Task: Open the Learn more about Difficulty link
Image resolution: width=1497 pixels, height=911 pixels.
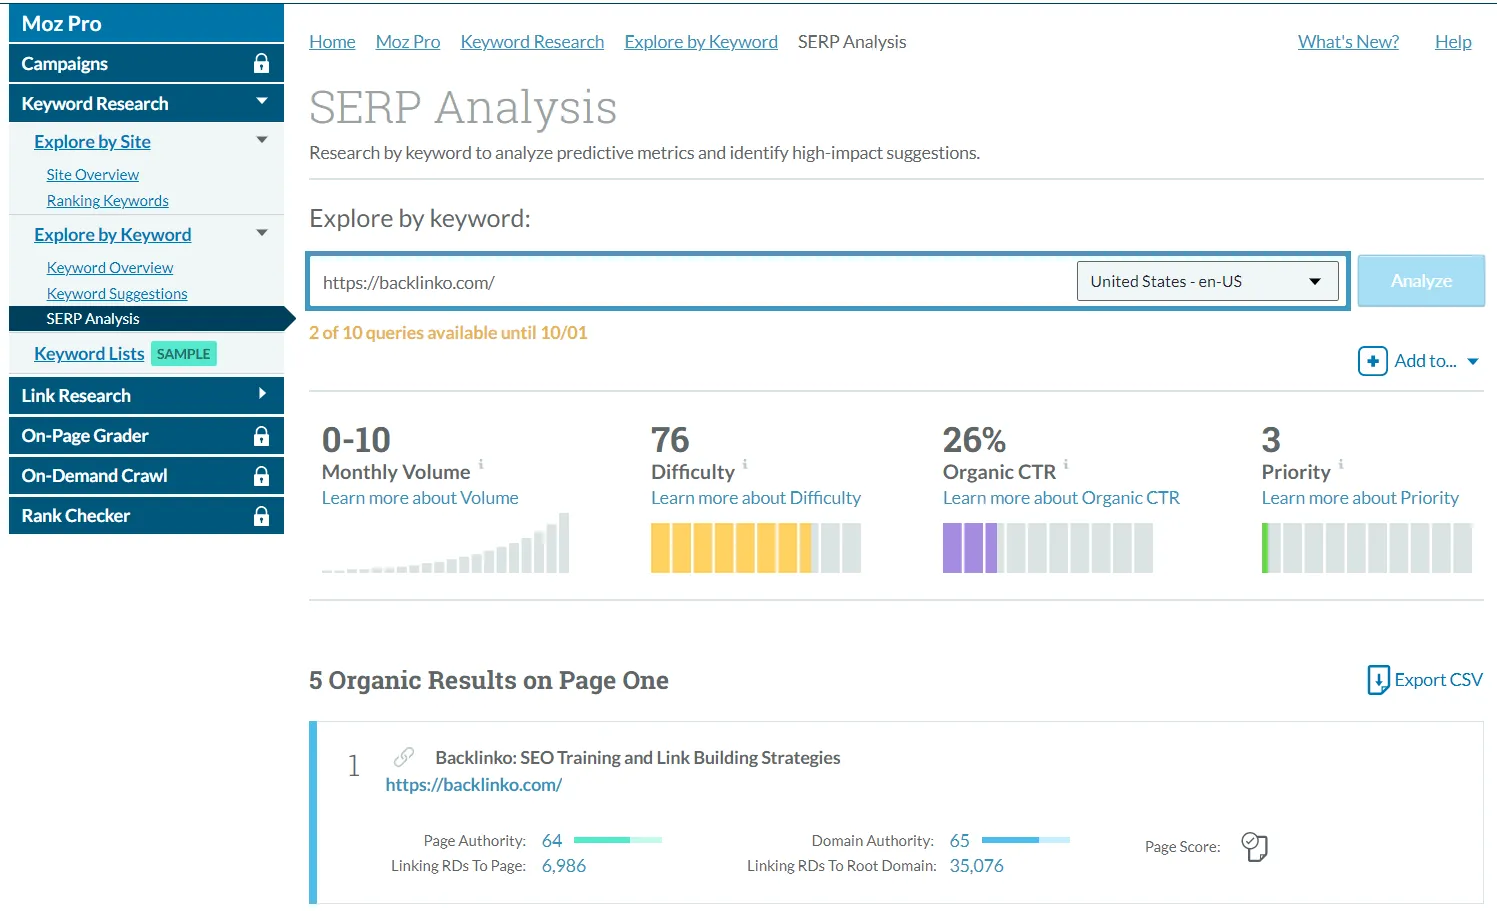Action: coord(755,498)
